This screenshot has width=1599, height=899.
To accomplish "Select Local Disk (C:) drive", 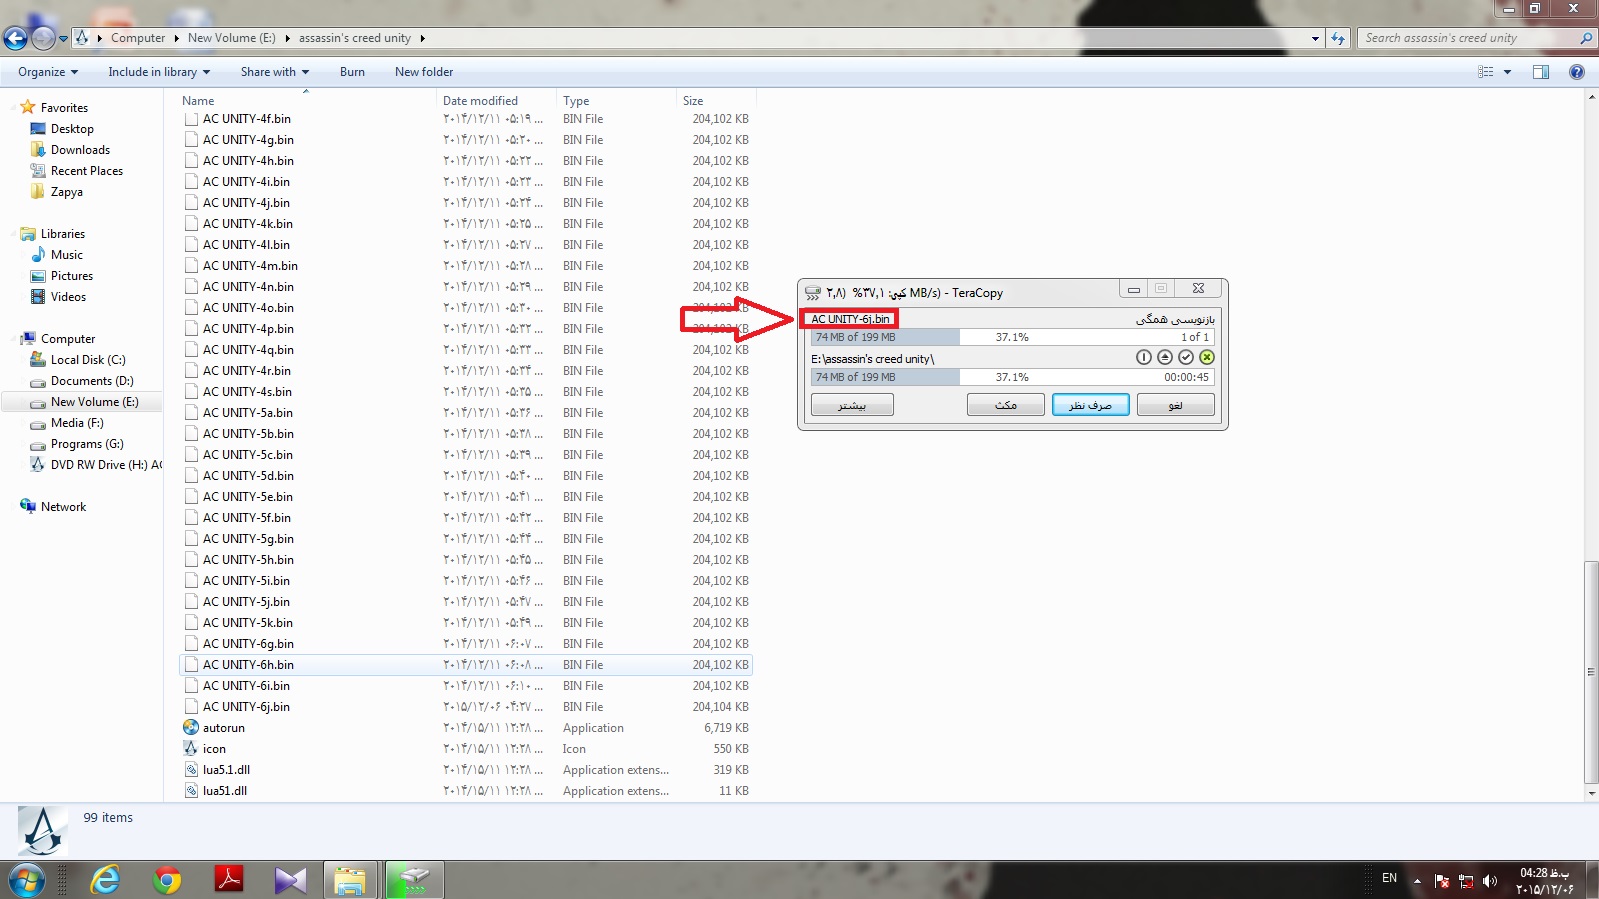I will click(x=88, y=360).
